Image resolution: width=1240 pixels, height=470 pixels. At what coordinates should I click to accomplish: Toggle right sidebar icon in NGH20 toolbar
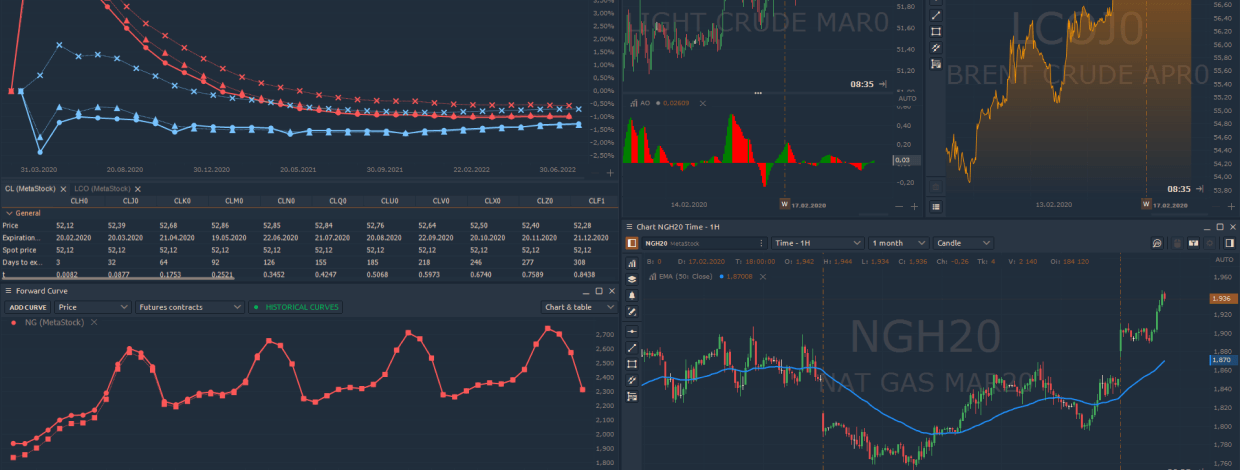point(1229,243)
